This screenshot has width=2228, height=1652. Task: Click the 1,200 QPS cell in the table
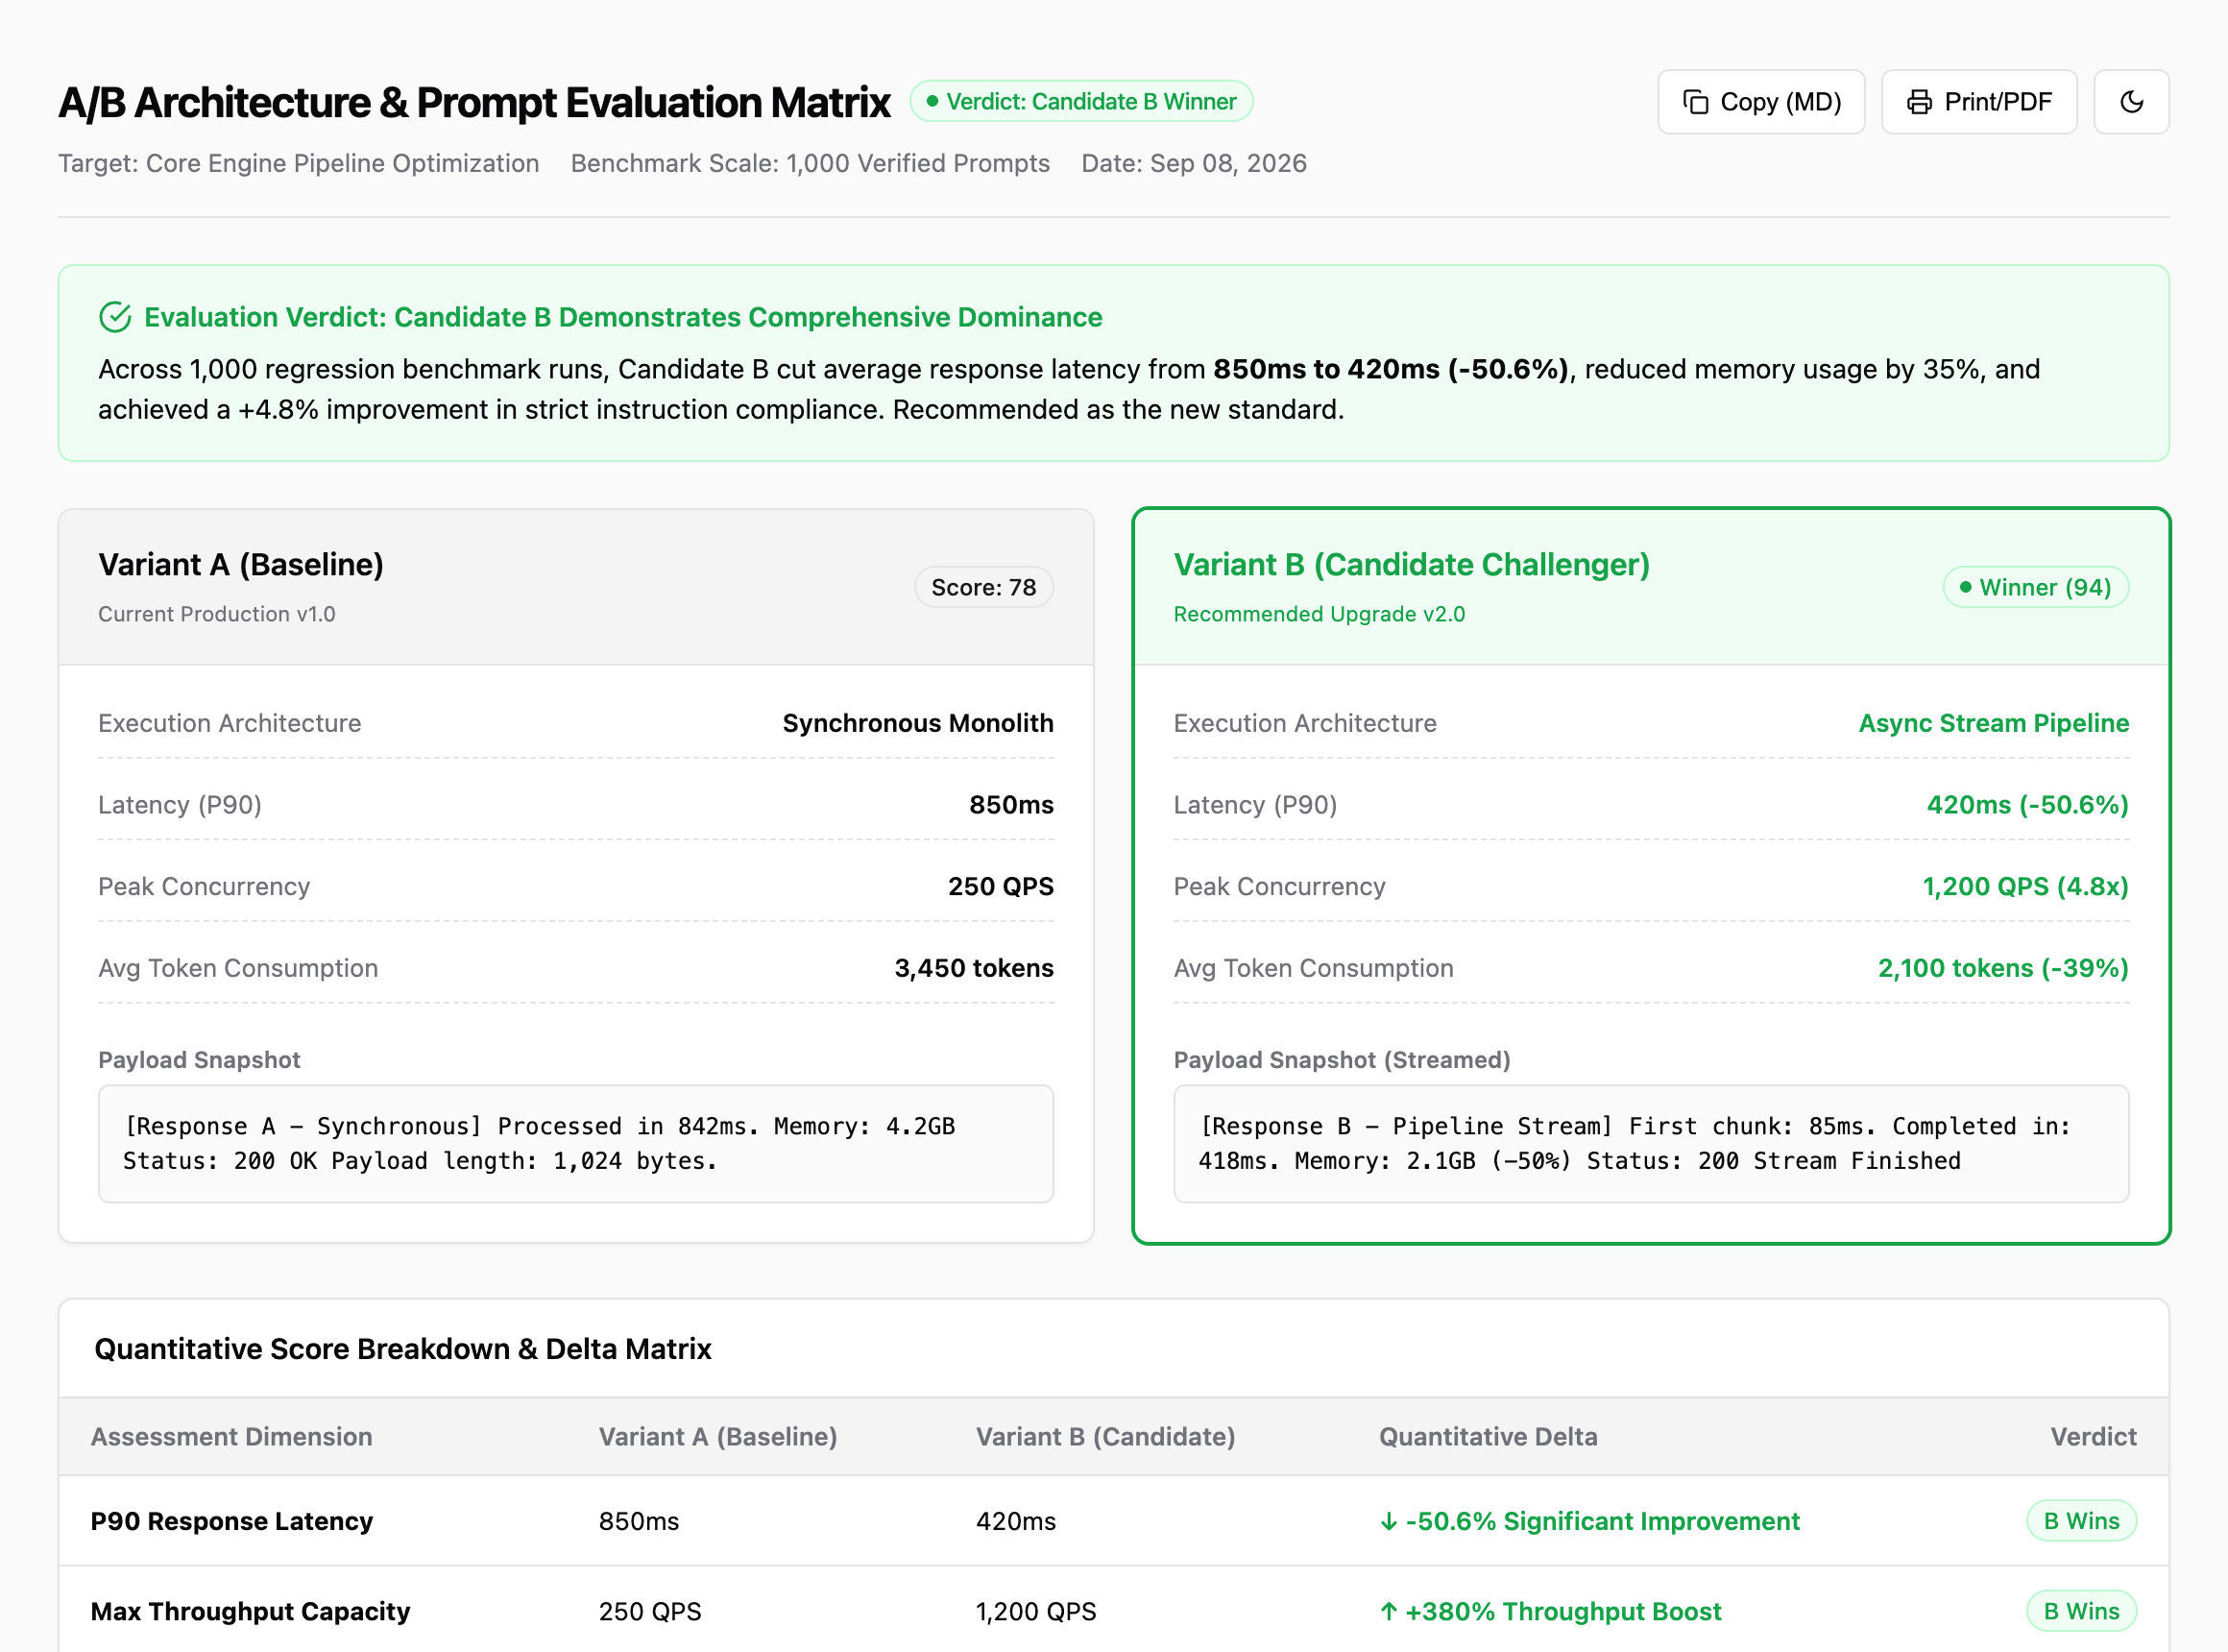pyautogui.click(x=1036, y=1611)
